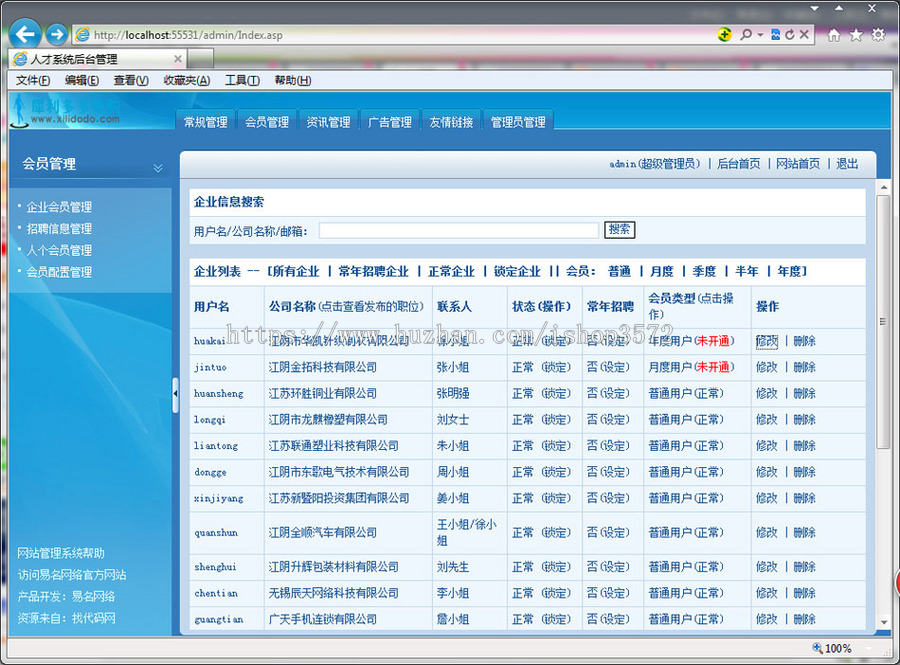Click the vertical scrollbar down arrow
The height and width of the screenshot is (665, 900).
point(883,622)
